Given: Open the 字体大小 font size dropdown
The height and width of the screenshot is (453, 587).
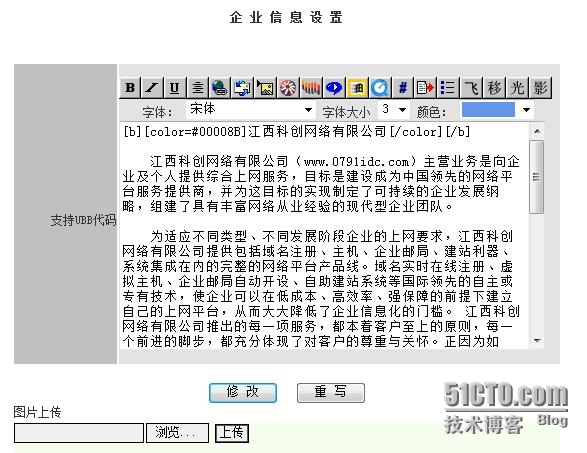Looking at the screenshot, I should click(393, 110).
